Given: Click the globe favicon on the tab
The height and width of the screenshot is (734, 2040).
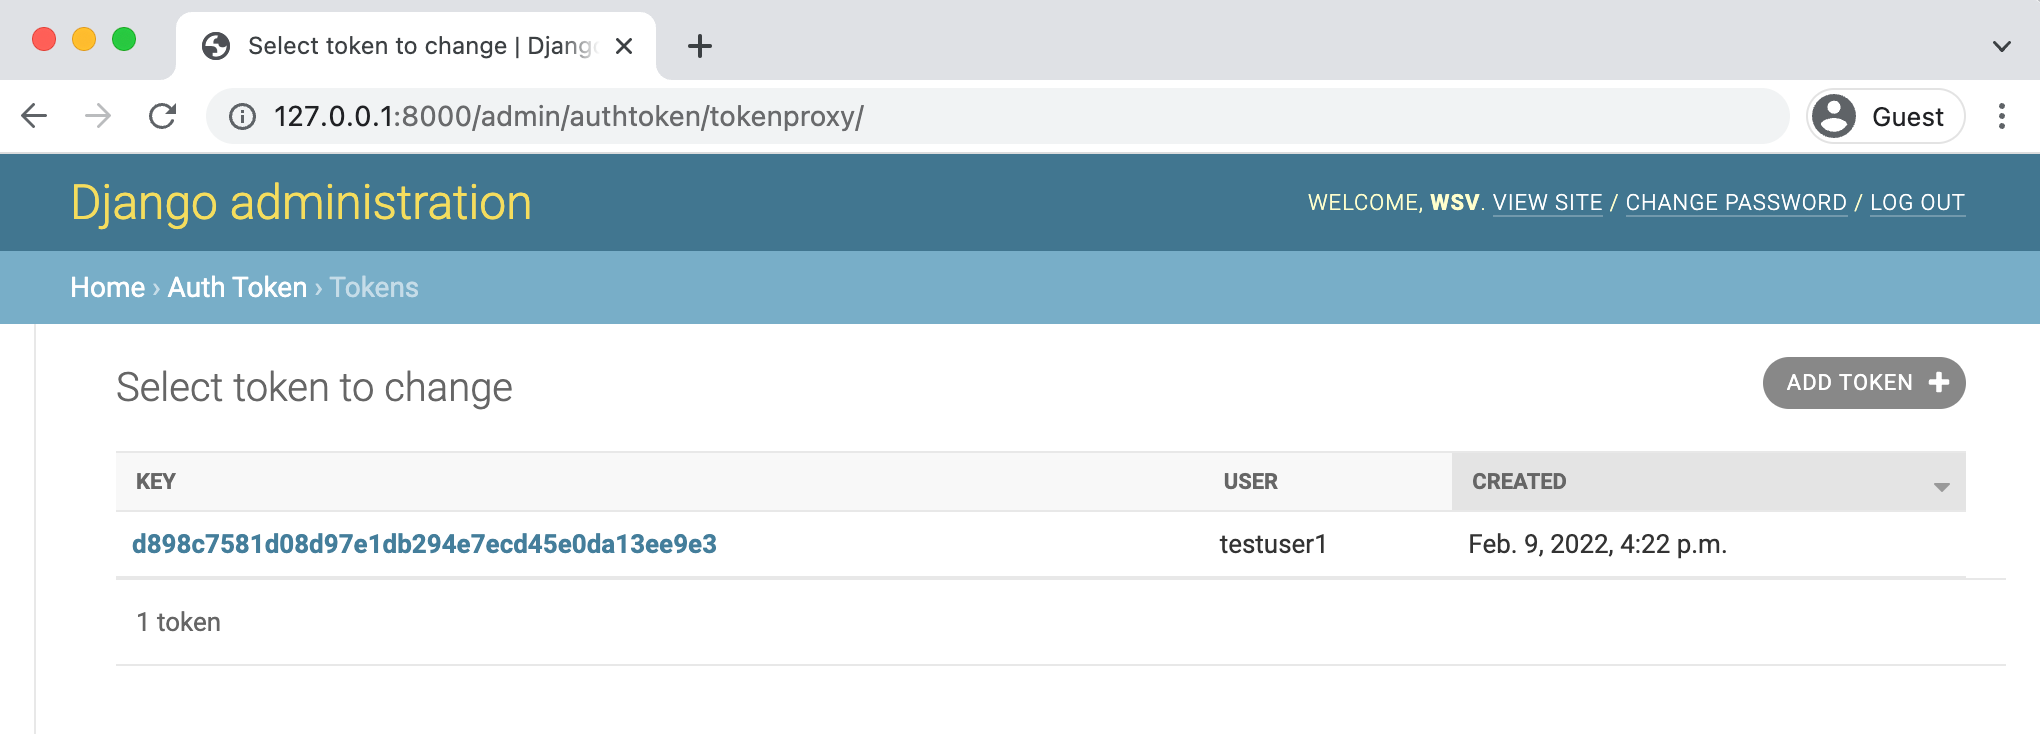Looking at the screenshot, I should (216, 46).
